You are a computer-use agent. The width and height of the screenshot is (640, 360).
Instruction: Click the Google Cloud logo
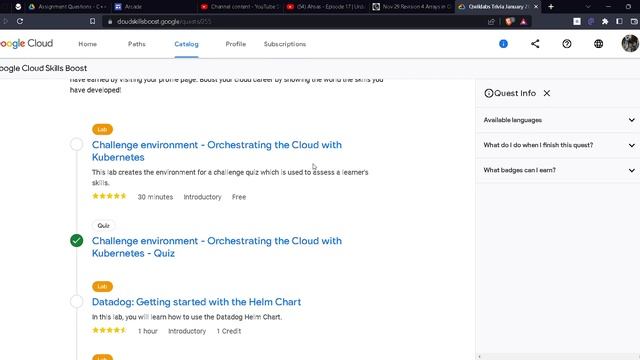26,43
